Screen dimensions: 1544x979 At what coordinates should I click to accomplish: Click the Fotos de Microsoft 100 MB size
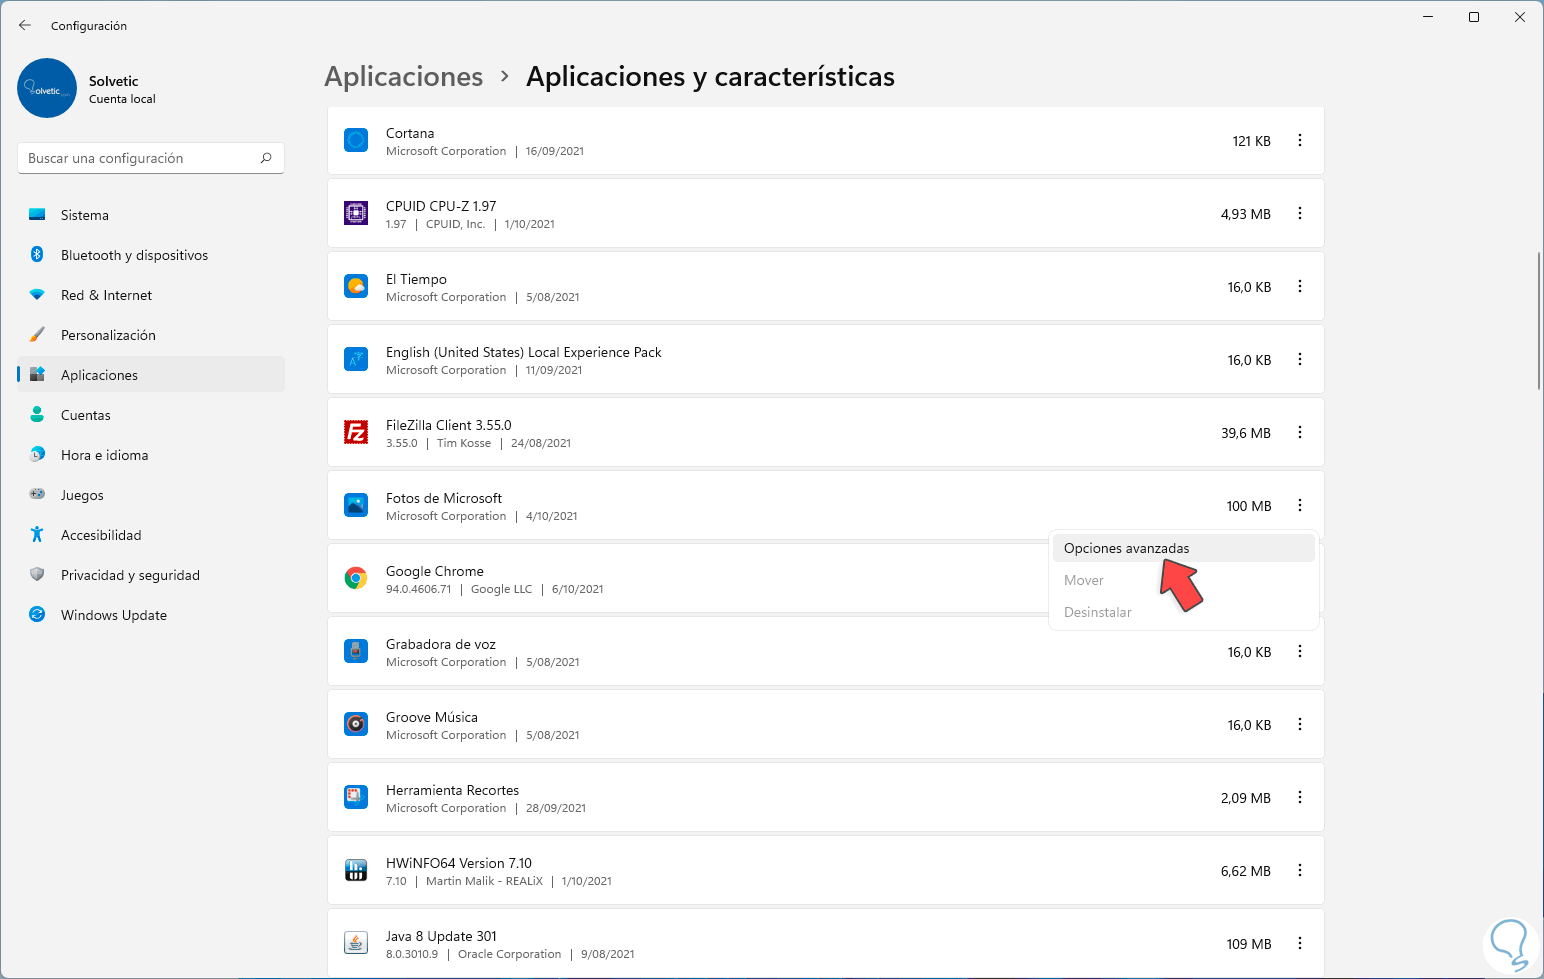pyautogui.click(x=1249, y=506)
